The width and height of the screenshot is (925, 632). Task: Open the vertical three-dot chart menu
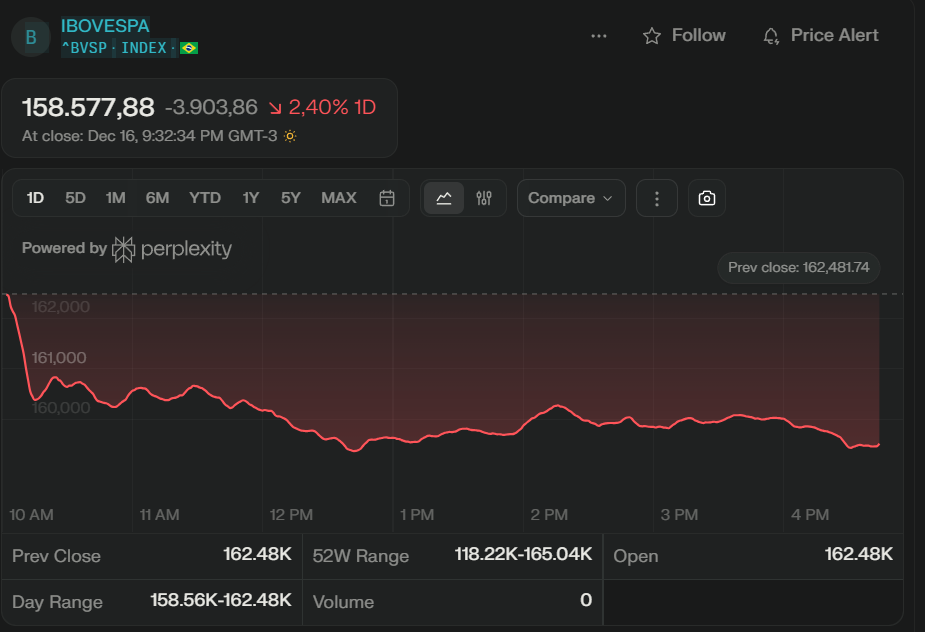click(657, 198)
